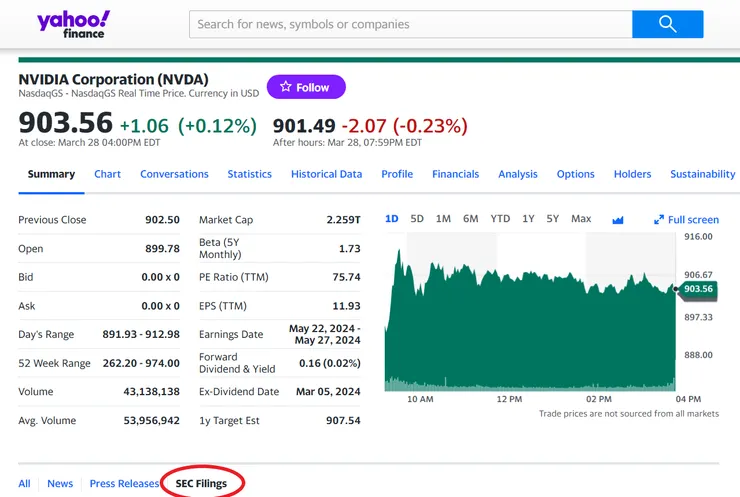Select the 6M chart range
The height and width of the screenshot is (497, 740).
point(471,219)
